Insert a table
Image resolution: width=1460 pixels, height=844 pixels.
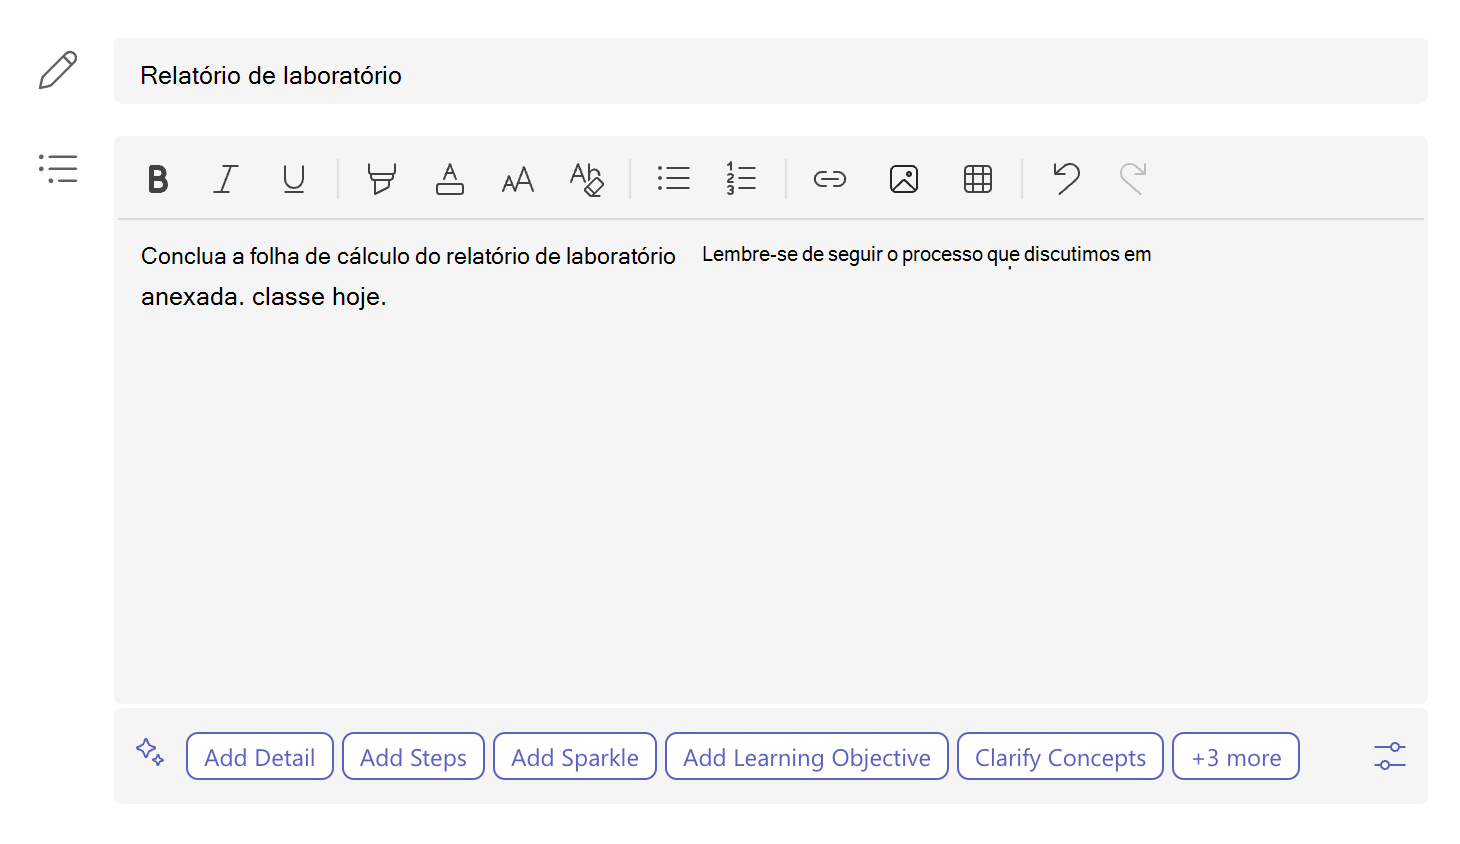click(978, 179)
